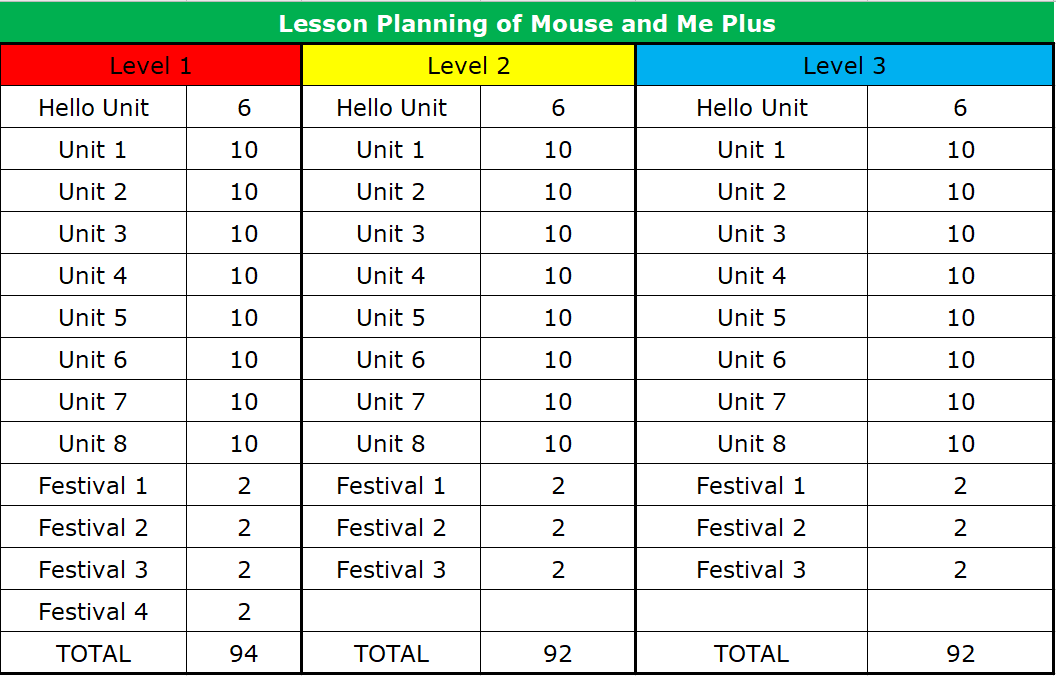The height and width of the screenshot is (676, 1056).
Task: Select the Level 2 Unit 5 cell
Action: [391, 317]
